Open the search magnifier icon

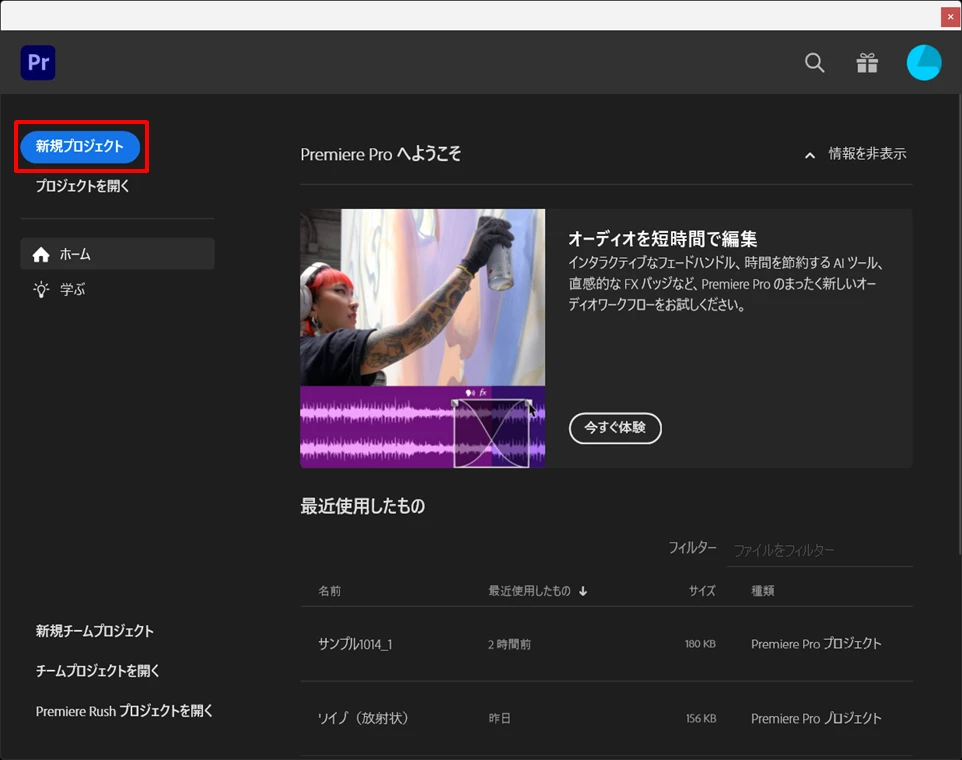pos(814,63)
